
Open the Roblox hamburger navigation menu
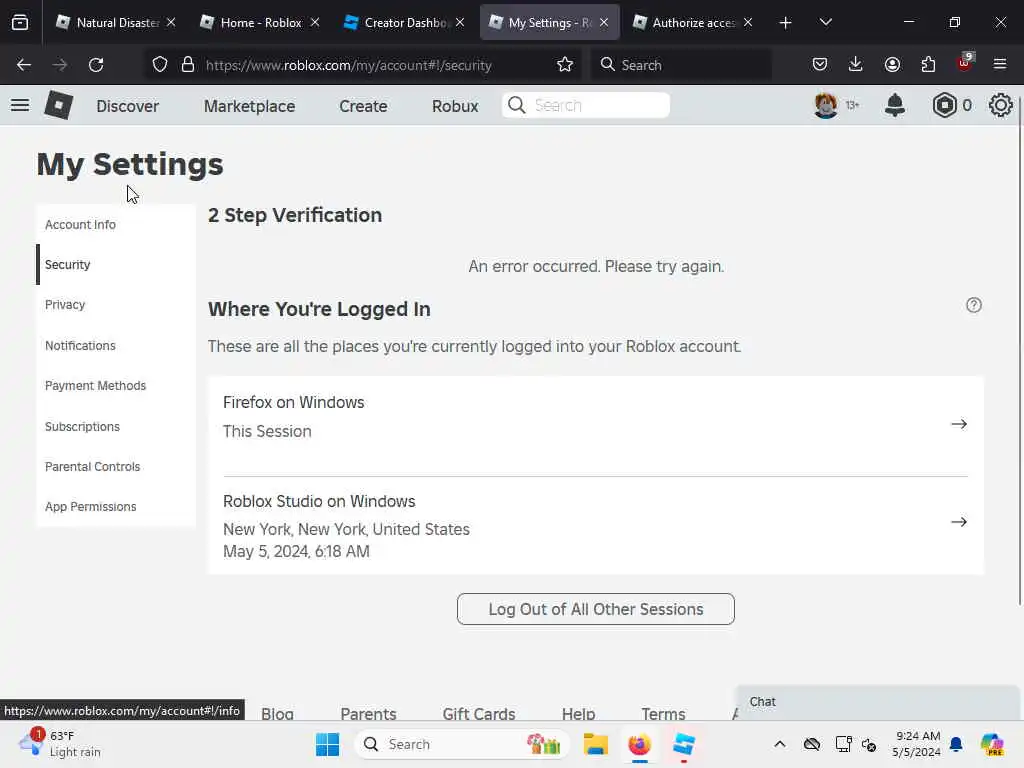[x=20, y=105]
